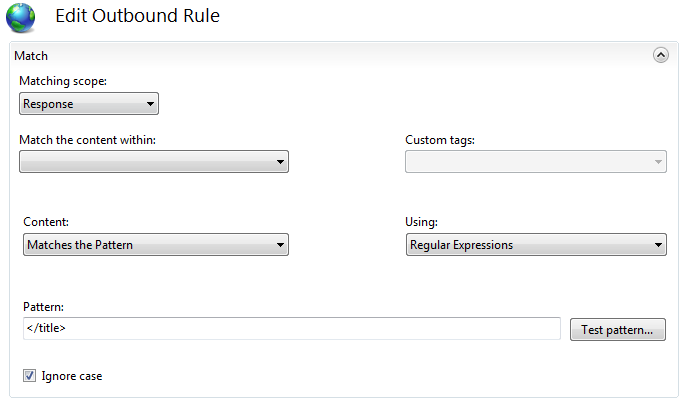Viewport: 687px width, 404px height.
Task: Click the globe icon beside Edit Outbound Rule
Action: click(20, 17)
